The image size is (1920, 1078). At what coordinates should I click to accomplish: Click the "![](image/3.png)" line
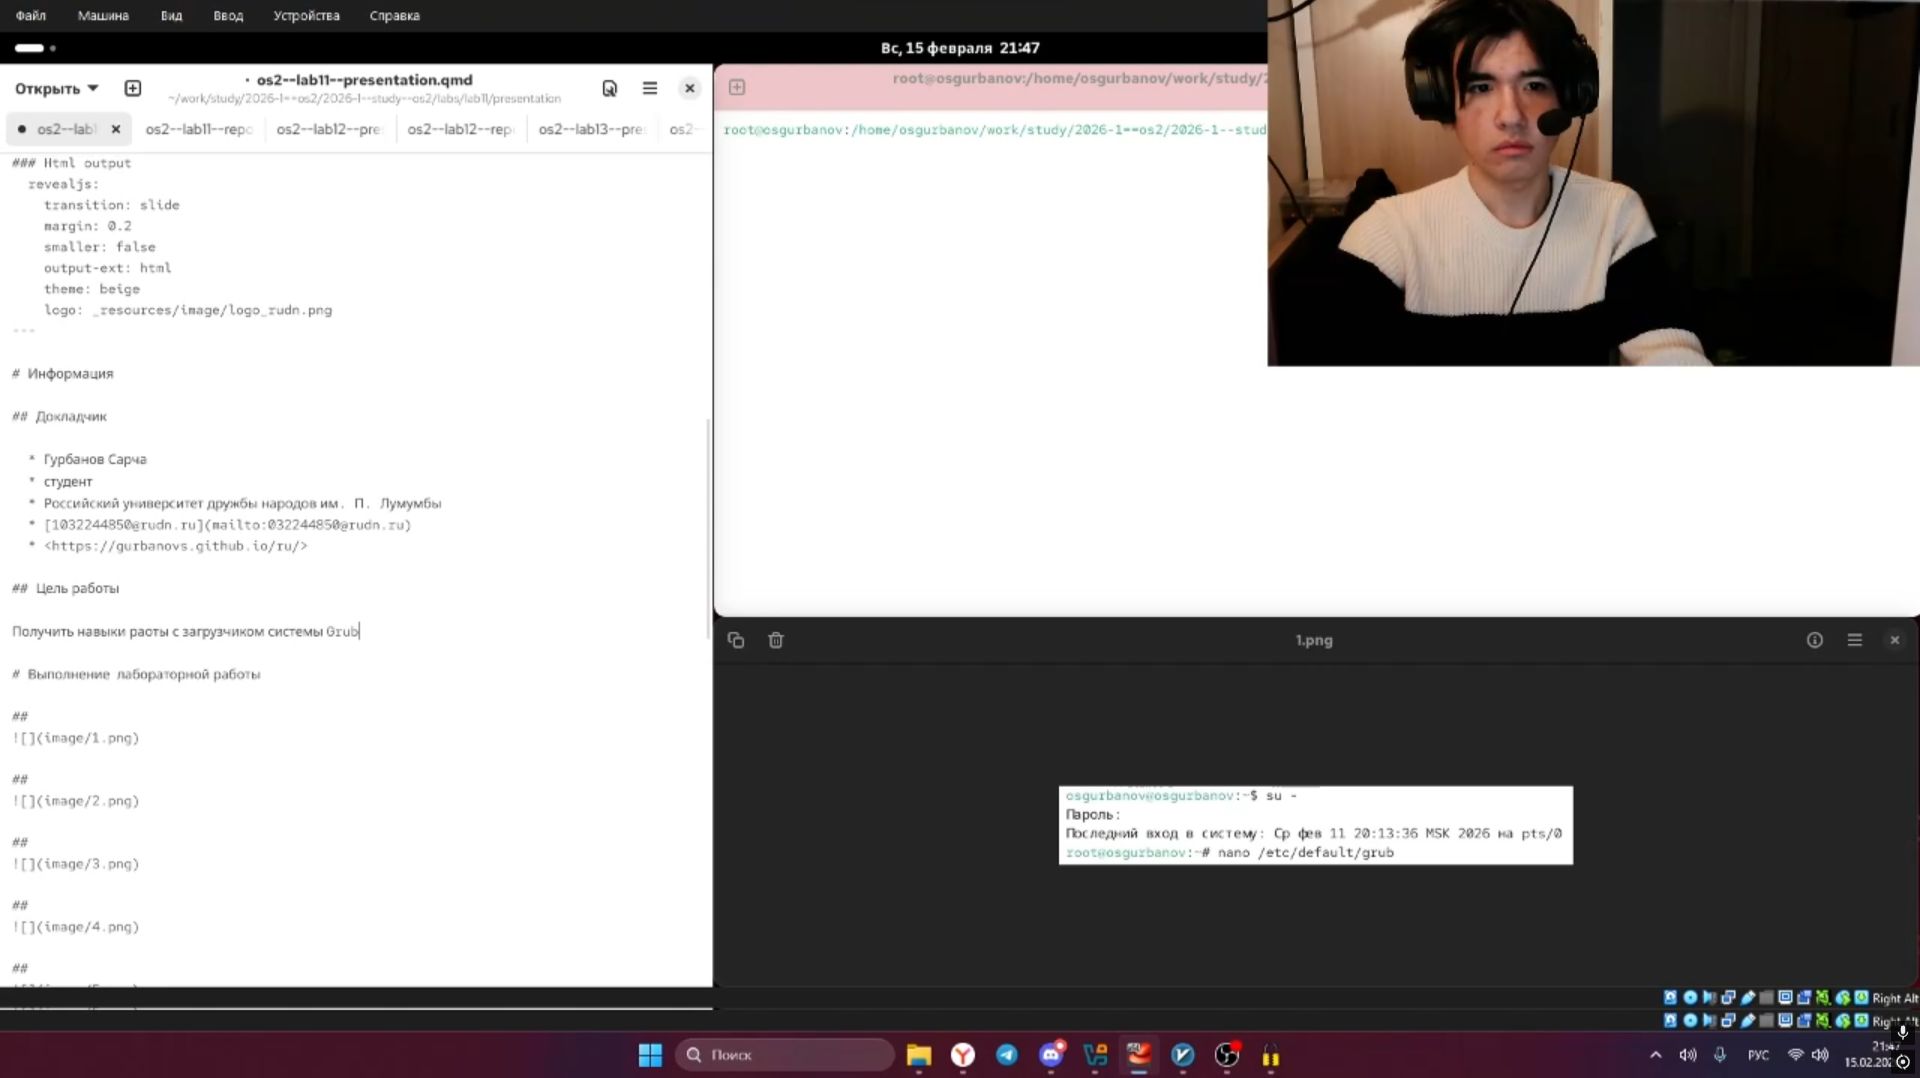click(76, 864)
